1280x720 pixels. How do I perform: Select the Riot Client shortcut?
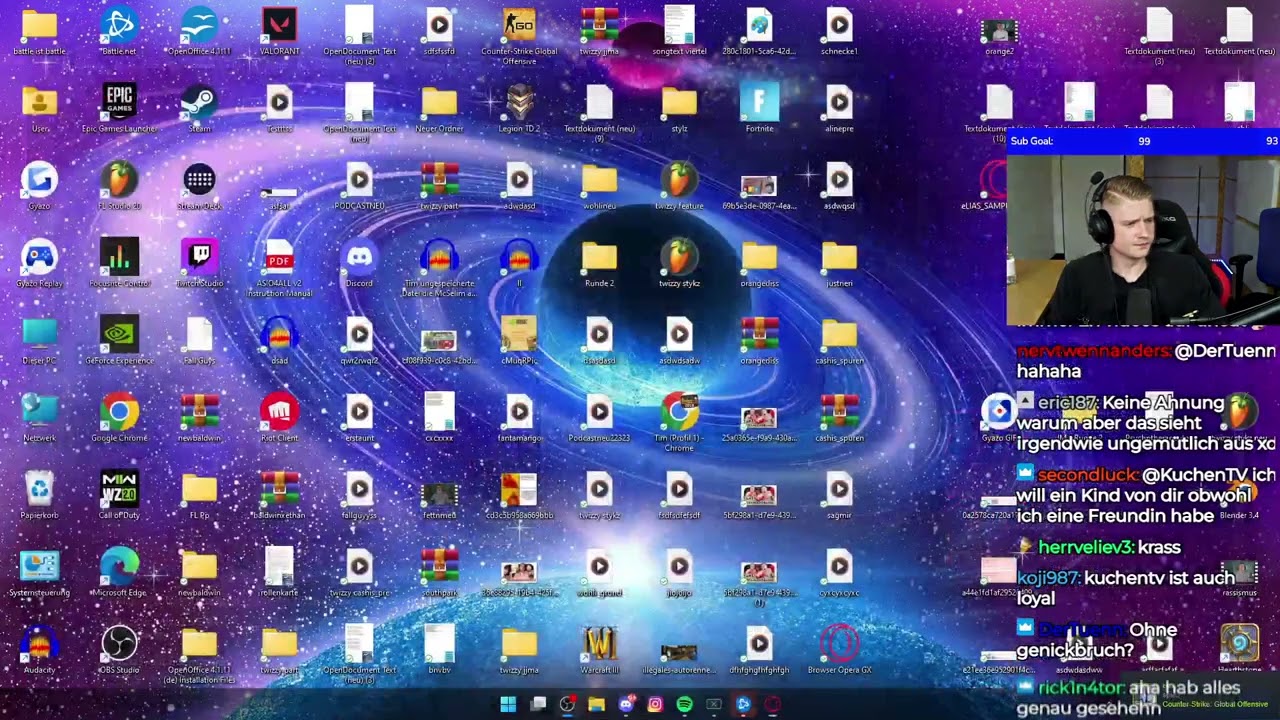tap(279, 418)
